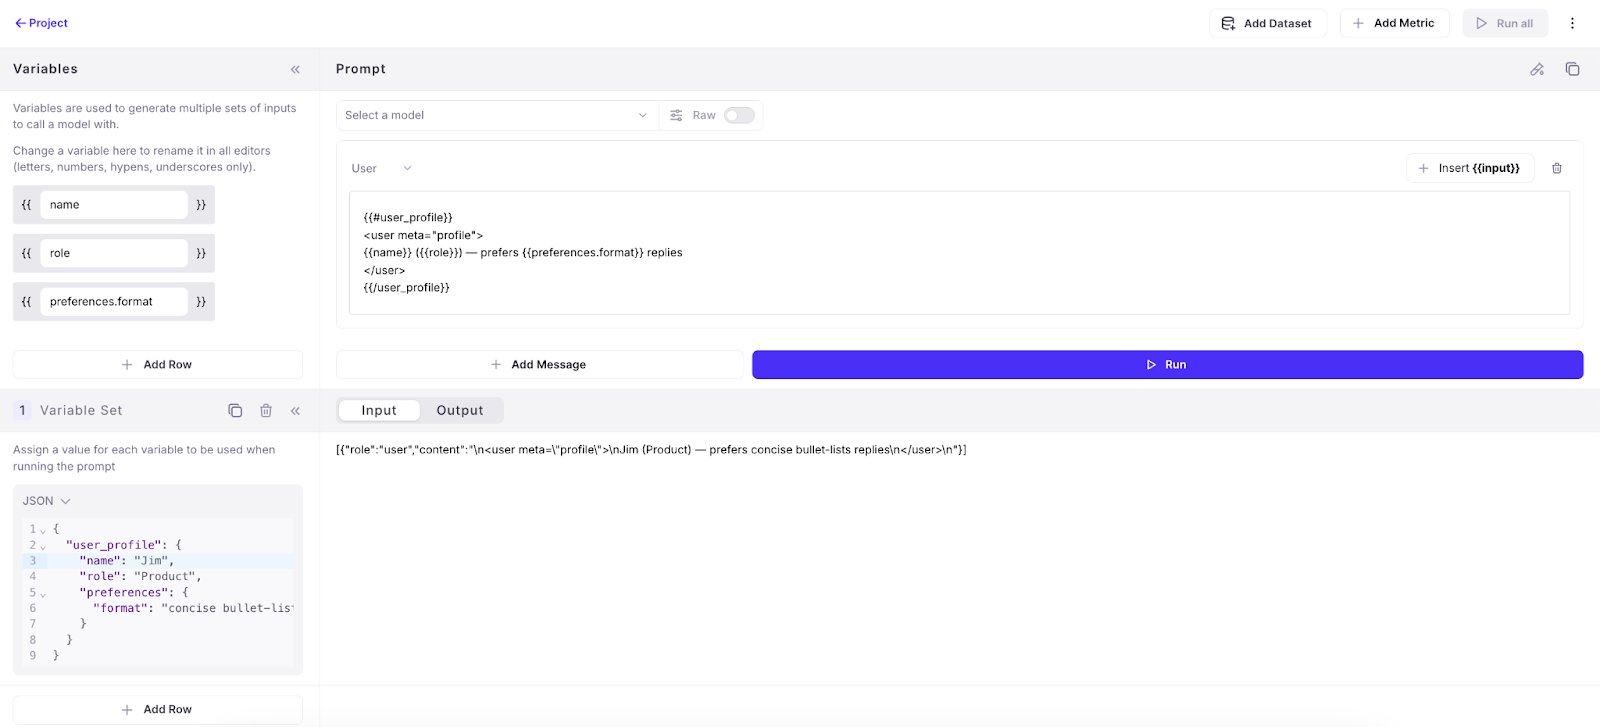This screenshot has width=1600, height=727.
Task: Collapse the Variable Set panel chevrons
Action: point(295,410)
